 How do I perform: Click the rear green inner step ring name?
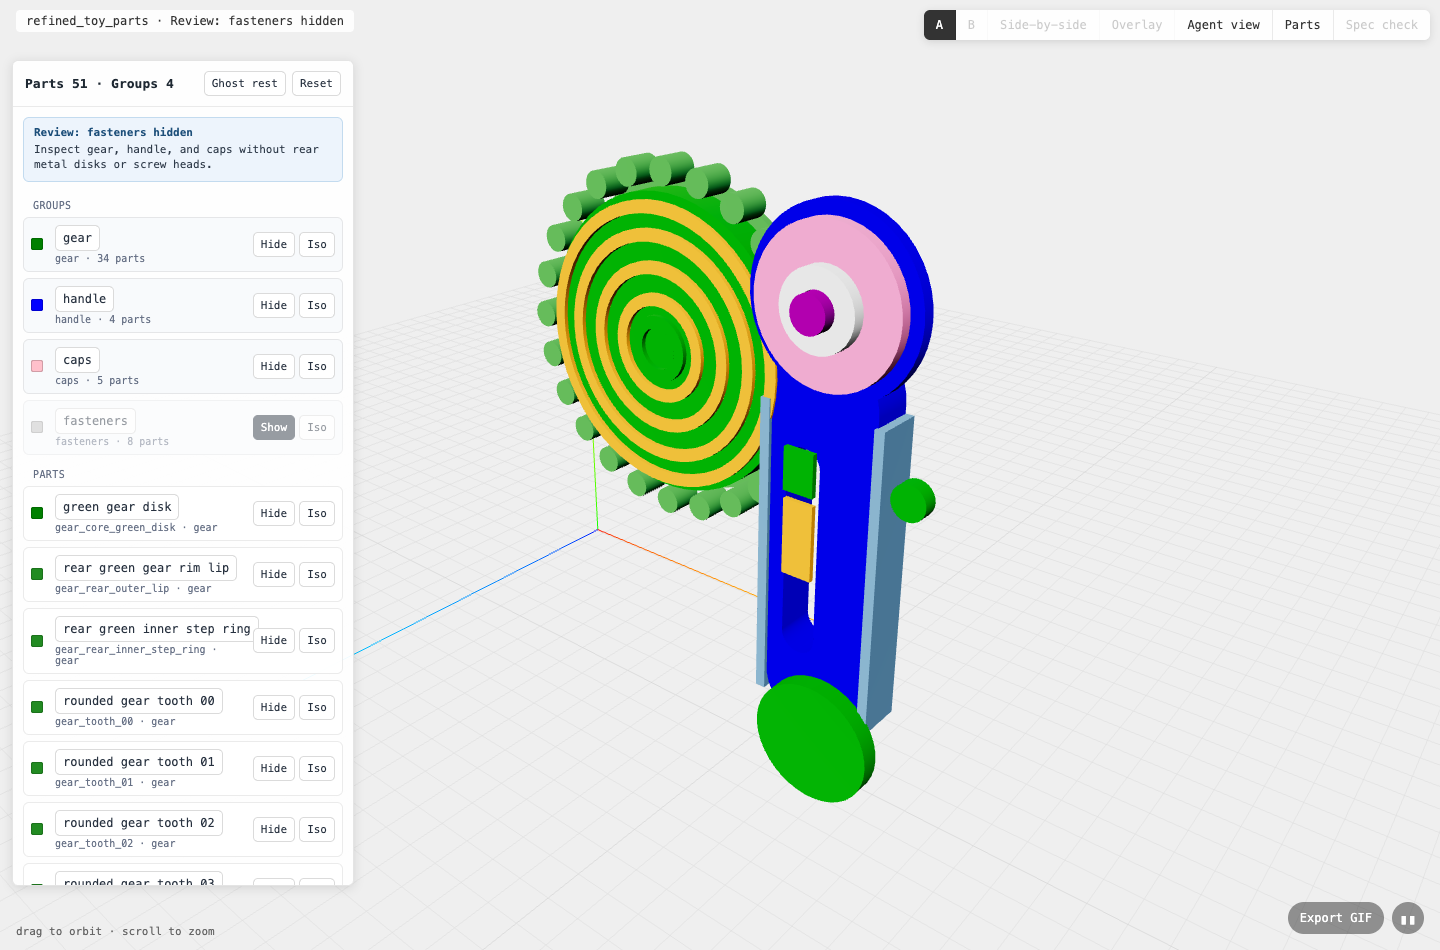coord(157,629)
